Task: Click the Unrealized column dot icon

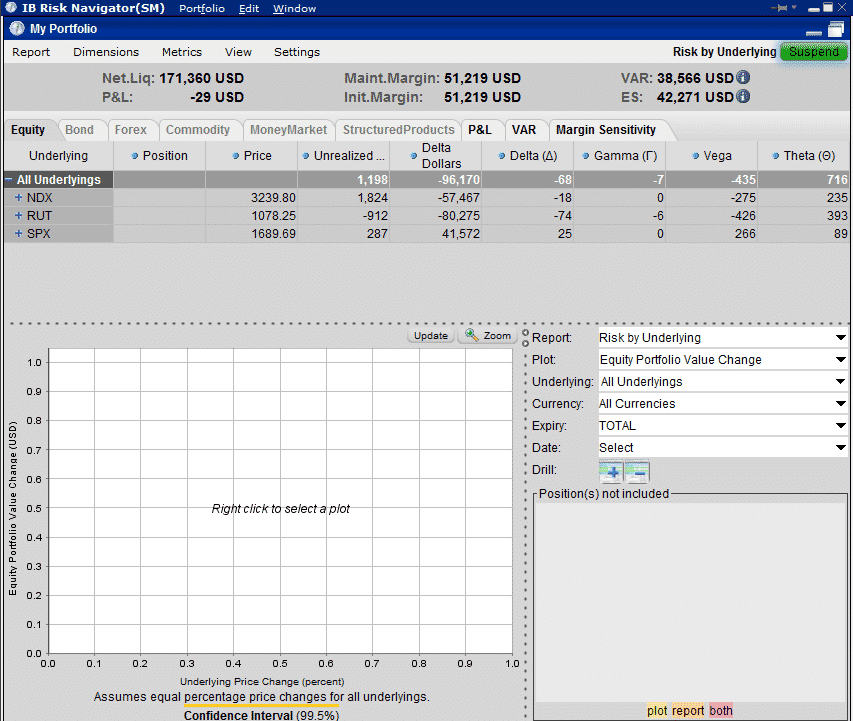Action: tap(306, 156)
